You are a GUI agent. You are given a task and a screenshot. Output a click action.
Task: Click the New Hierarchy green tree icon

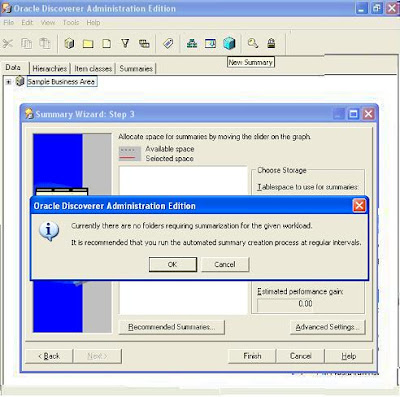coord(192,43)
